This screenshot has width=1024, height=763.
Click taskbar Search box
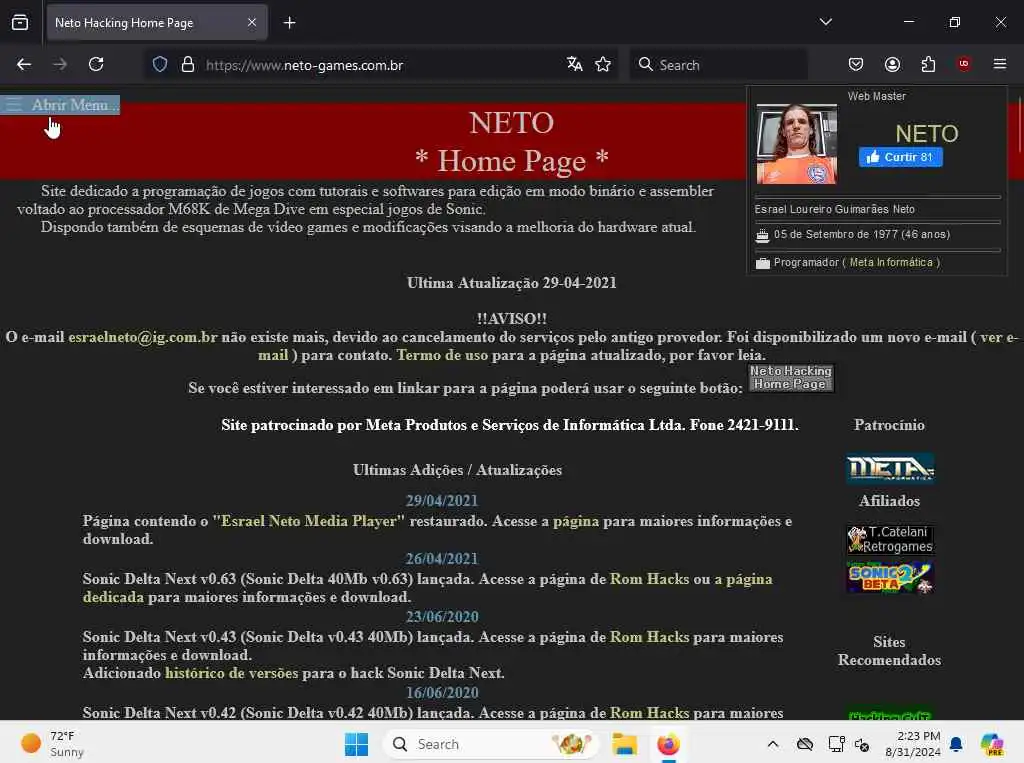491,744
